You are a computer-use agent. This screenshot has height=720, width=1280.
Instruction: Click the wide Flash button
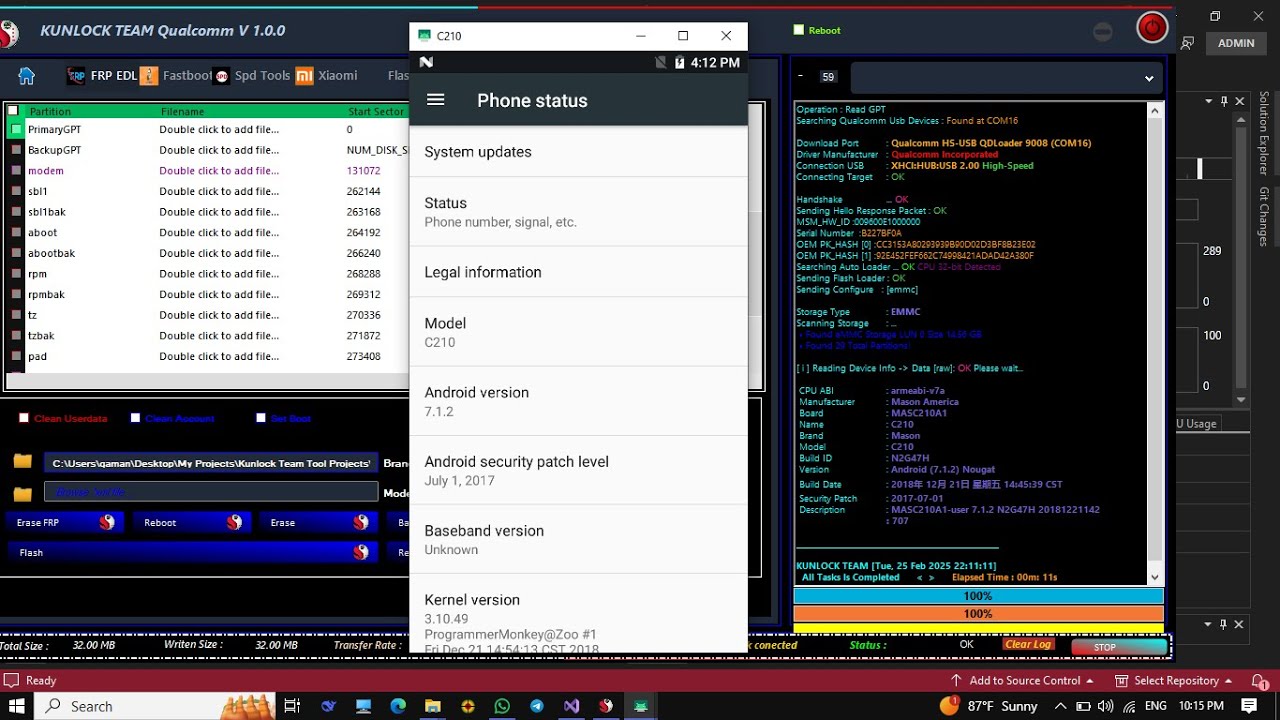click(192, 552)
